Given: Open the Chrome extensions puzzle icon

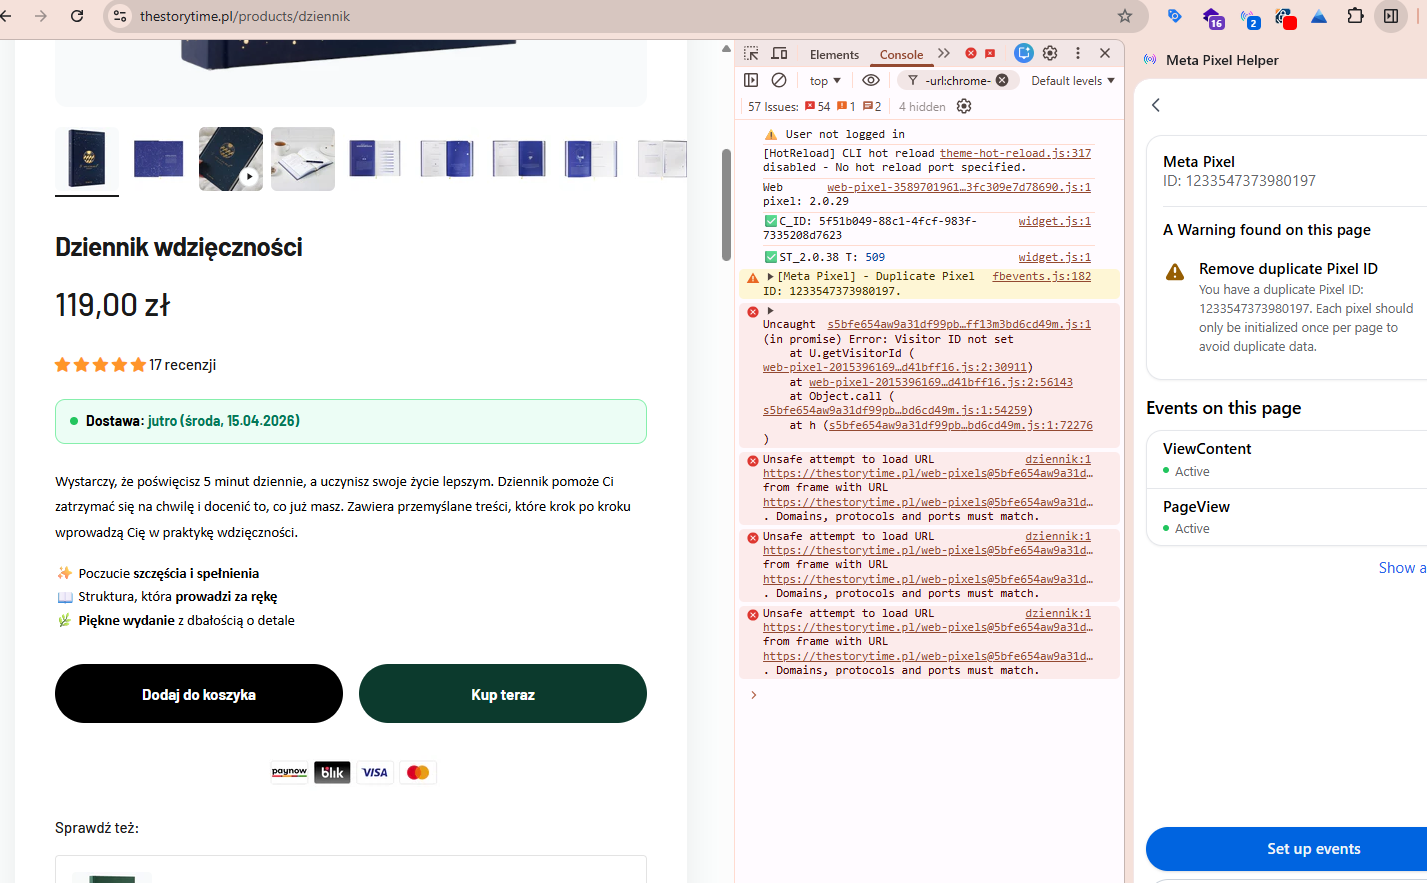Looking at the screenshot, I should coord(1355,16).
